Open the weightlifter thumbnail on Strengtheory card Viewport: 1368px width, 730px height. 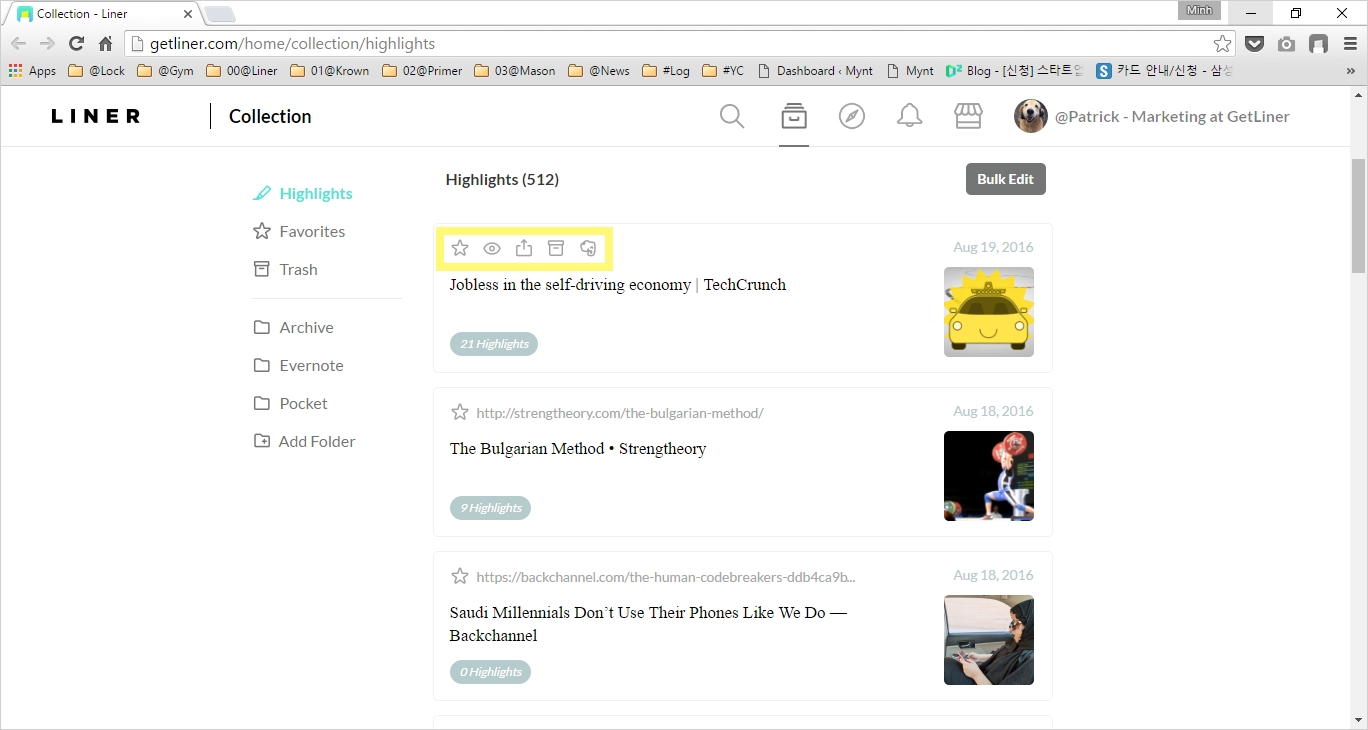point(988,476)
